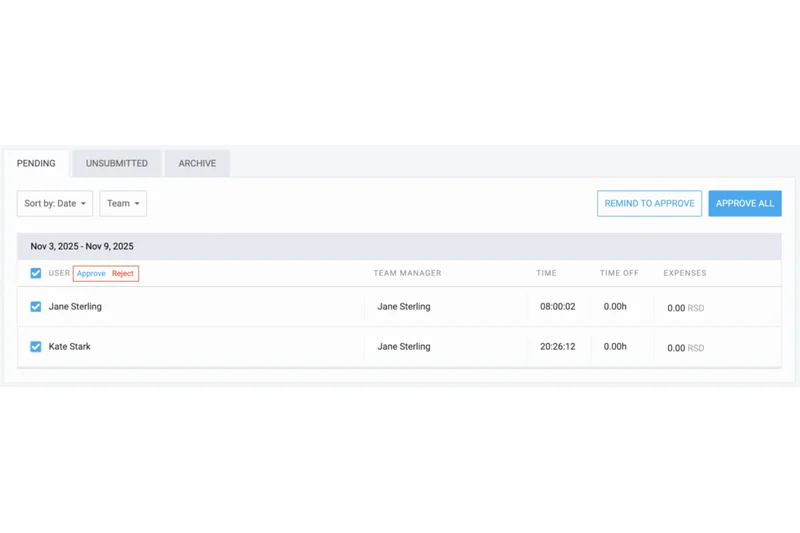
Task: Switch to the Pending tab
Action: point(36,163)
